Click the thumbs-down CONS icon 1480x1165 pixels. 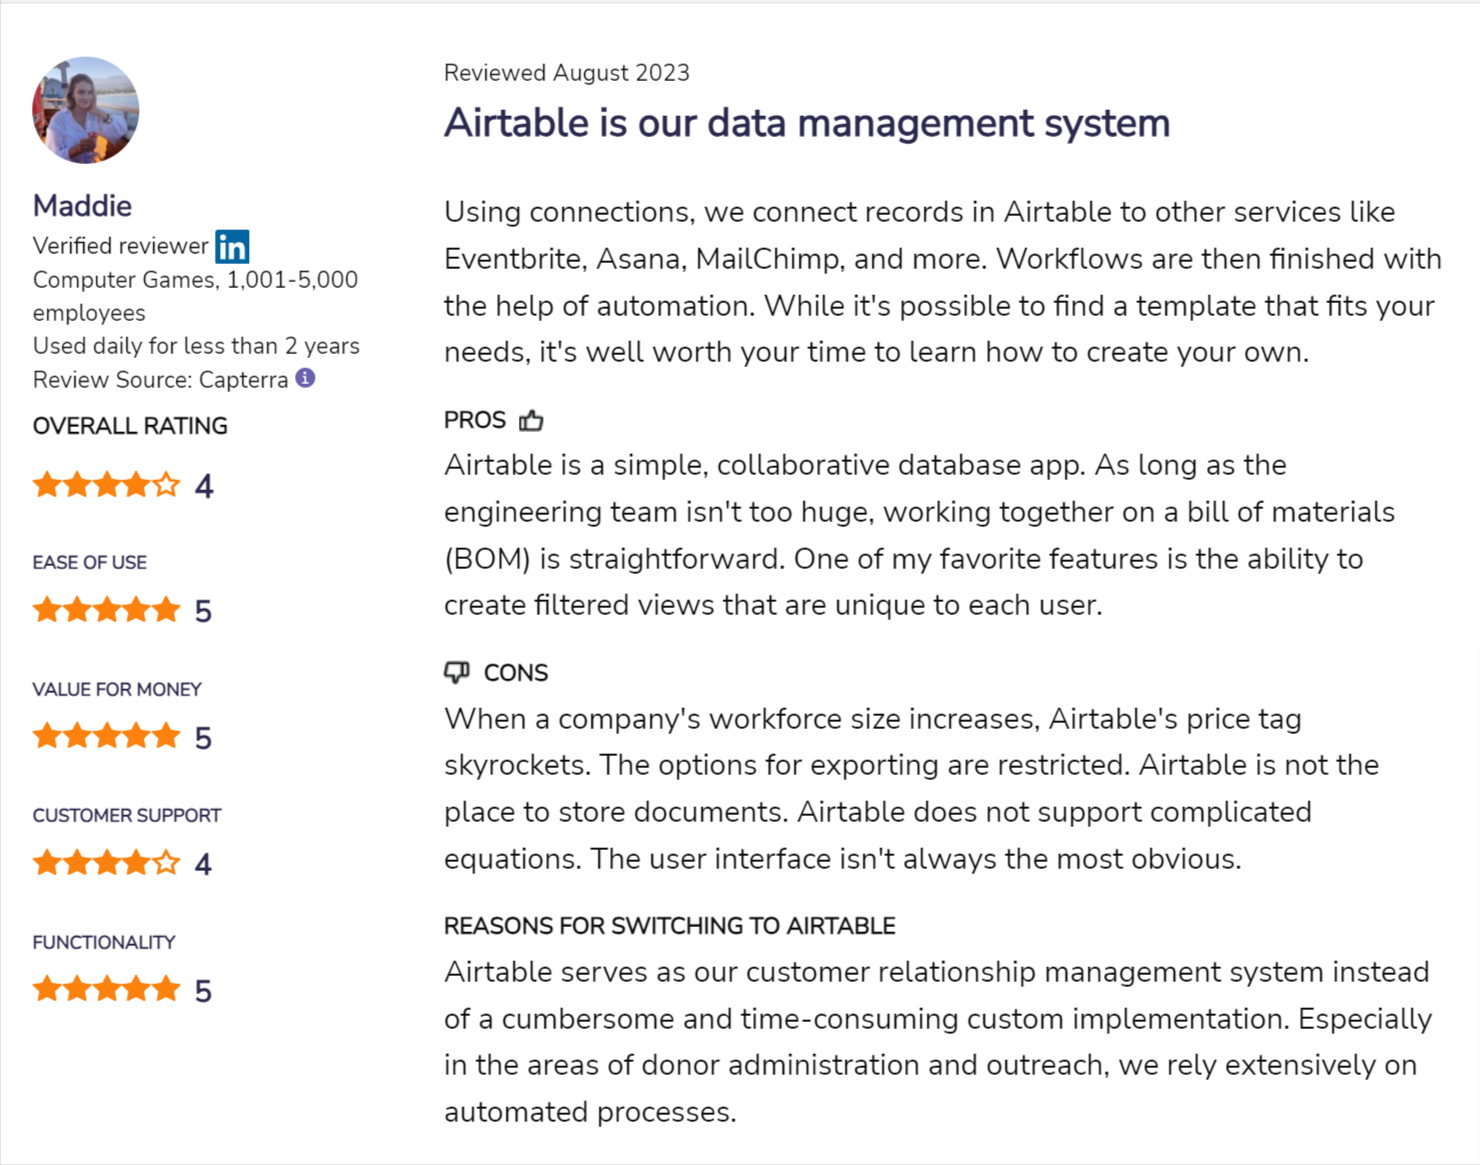pos(457,672)
